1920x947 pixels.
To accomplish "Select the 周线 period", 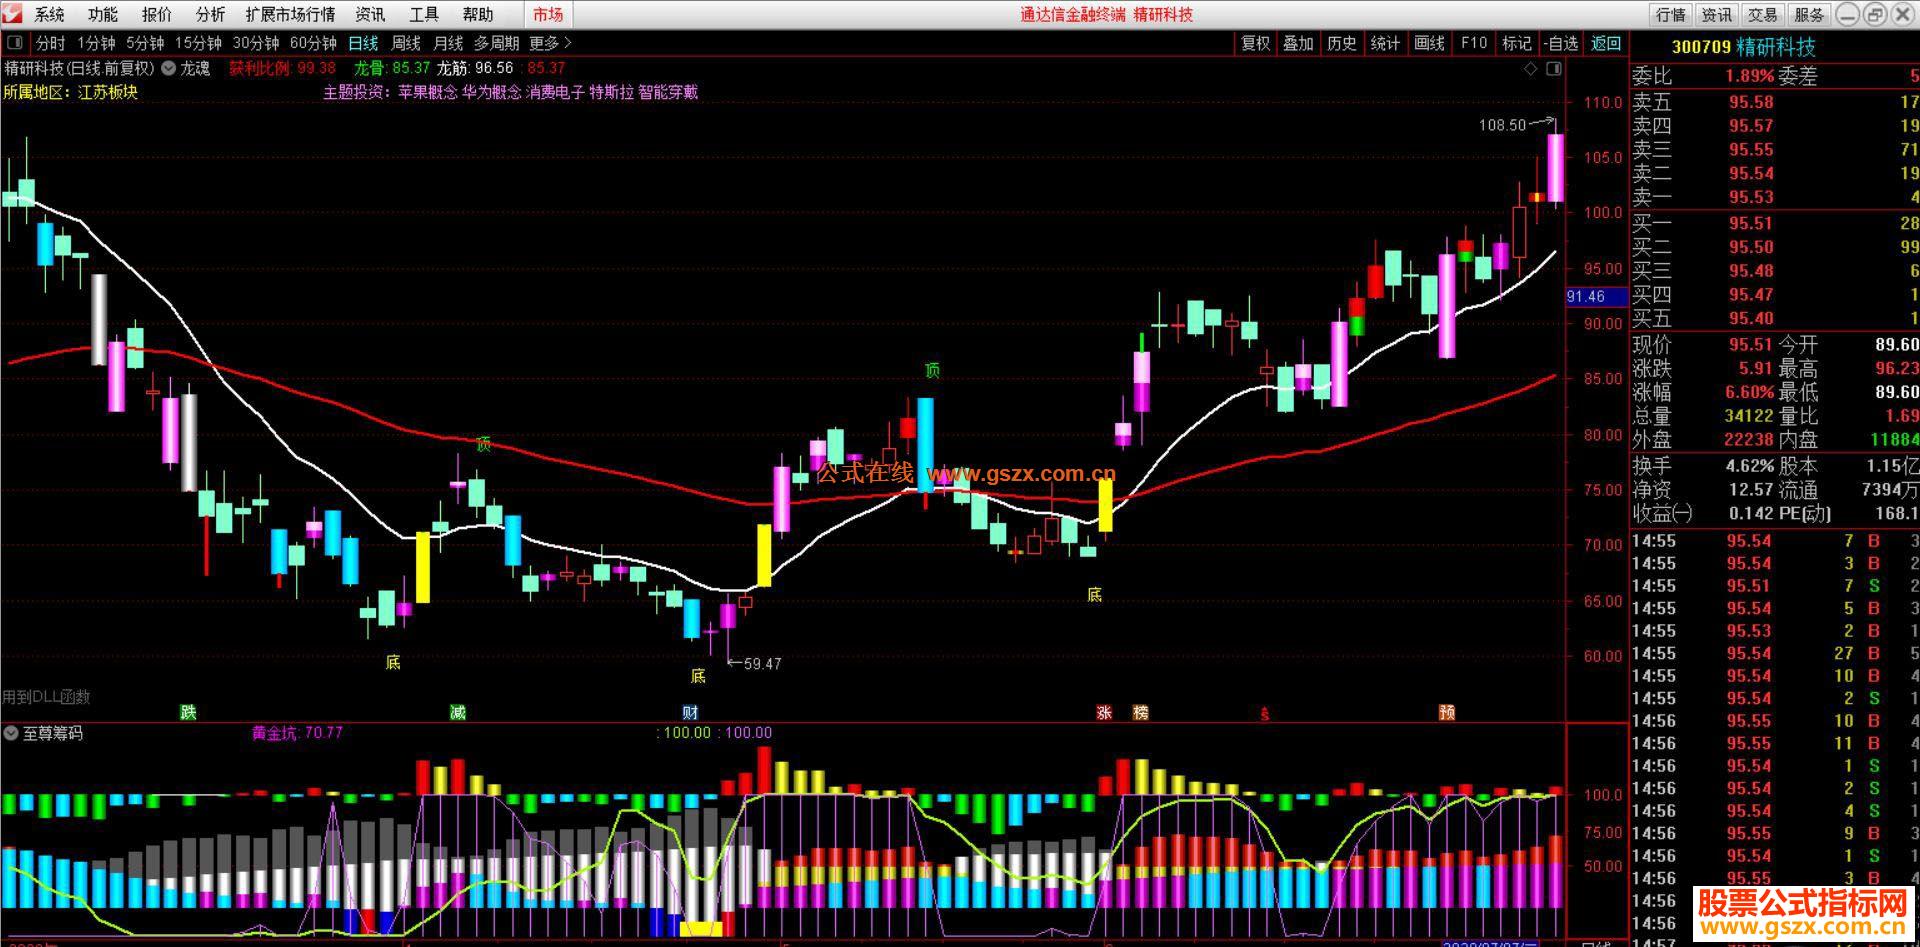I will point(406,43).
